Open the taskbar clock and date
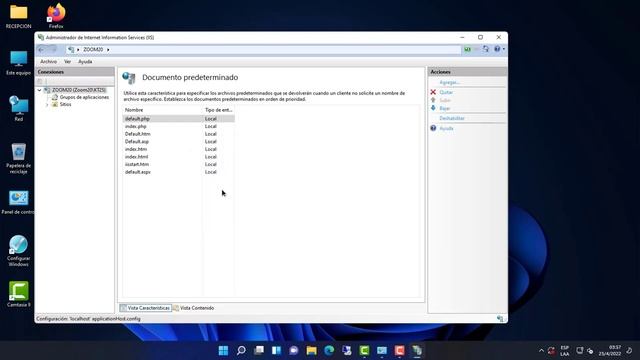Viewport: 640px width, 360px height. 610,351
